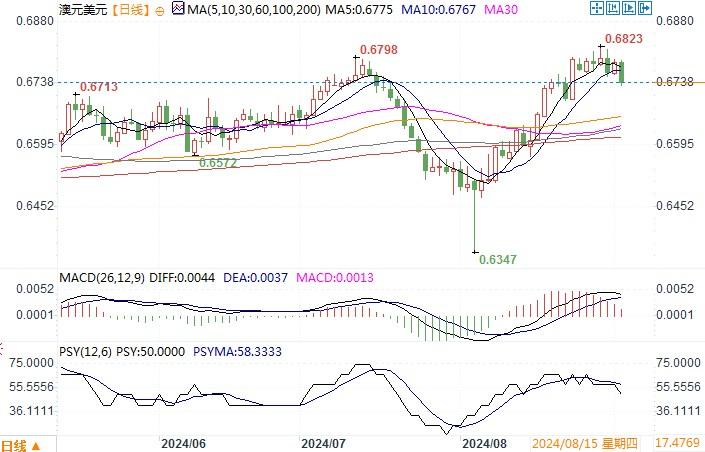Click the PSYMA:58.3333 value

click(237, 352)
